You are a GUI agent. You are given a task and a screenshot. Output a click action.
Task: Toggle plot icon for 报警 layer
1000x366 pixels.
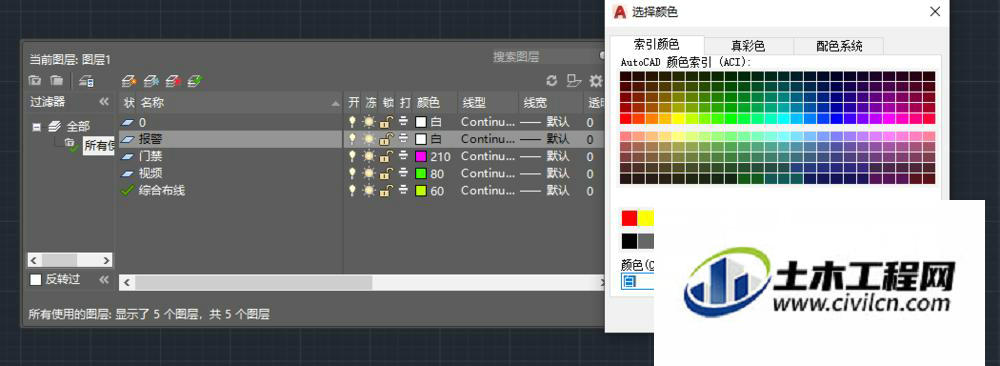point(404,139)
